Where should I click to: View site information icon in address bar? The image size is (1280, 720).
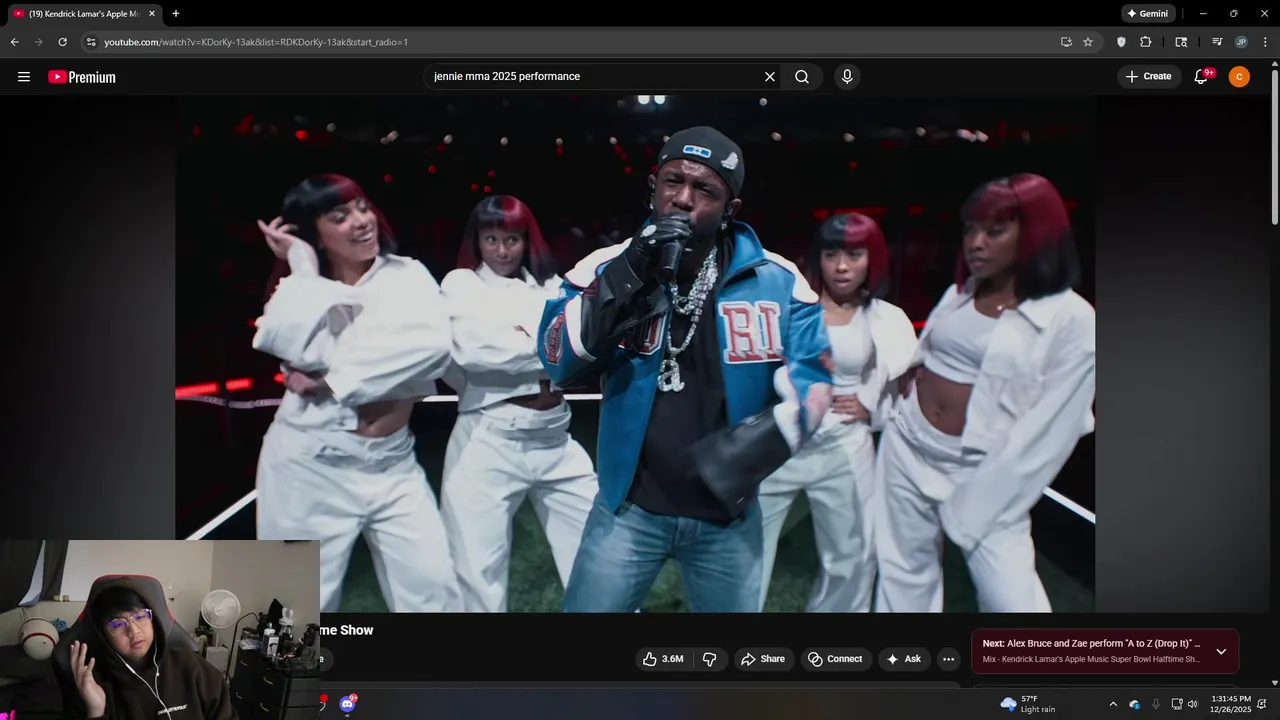pos(91,42)
